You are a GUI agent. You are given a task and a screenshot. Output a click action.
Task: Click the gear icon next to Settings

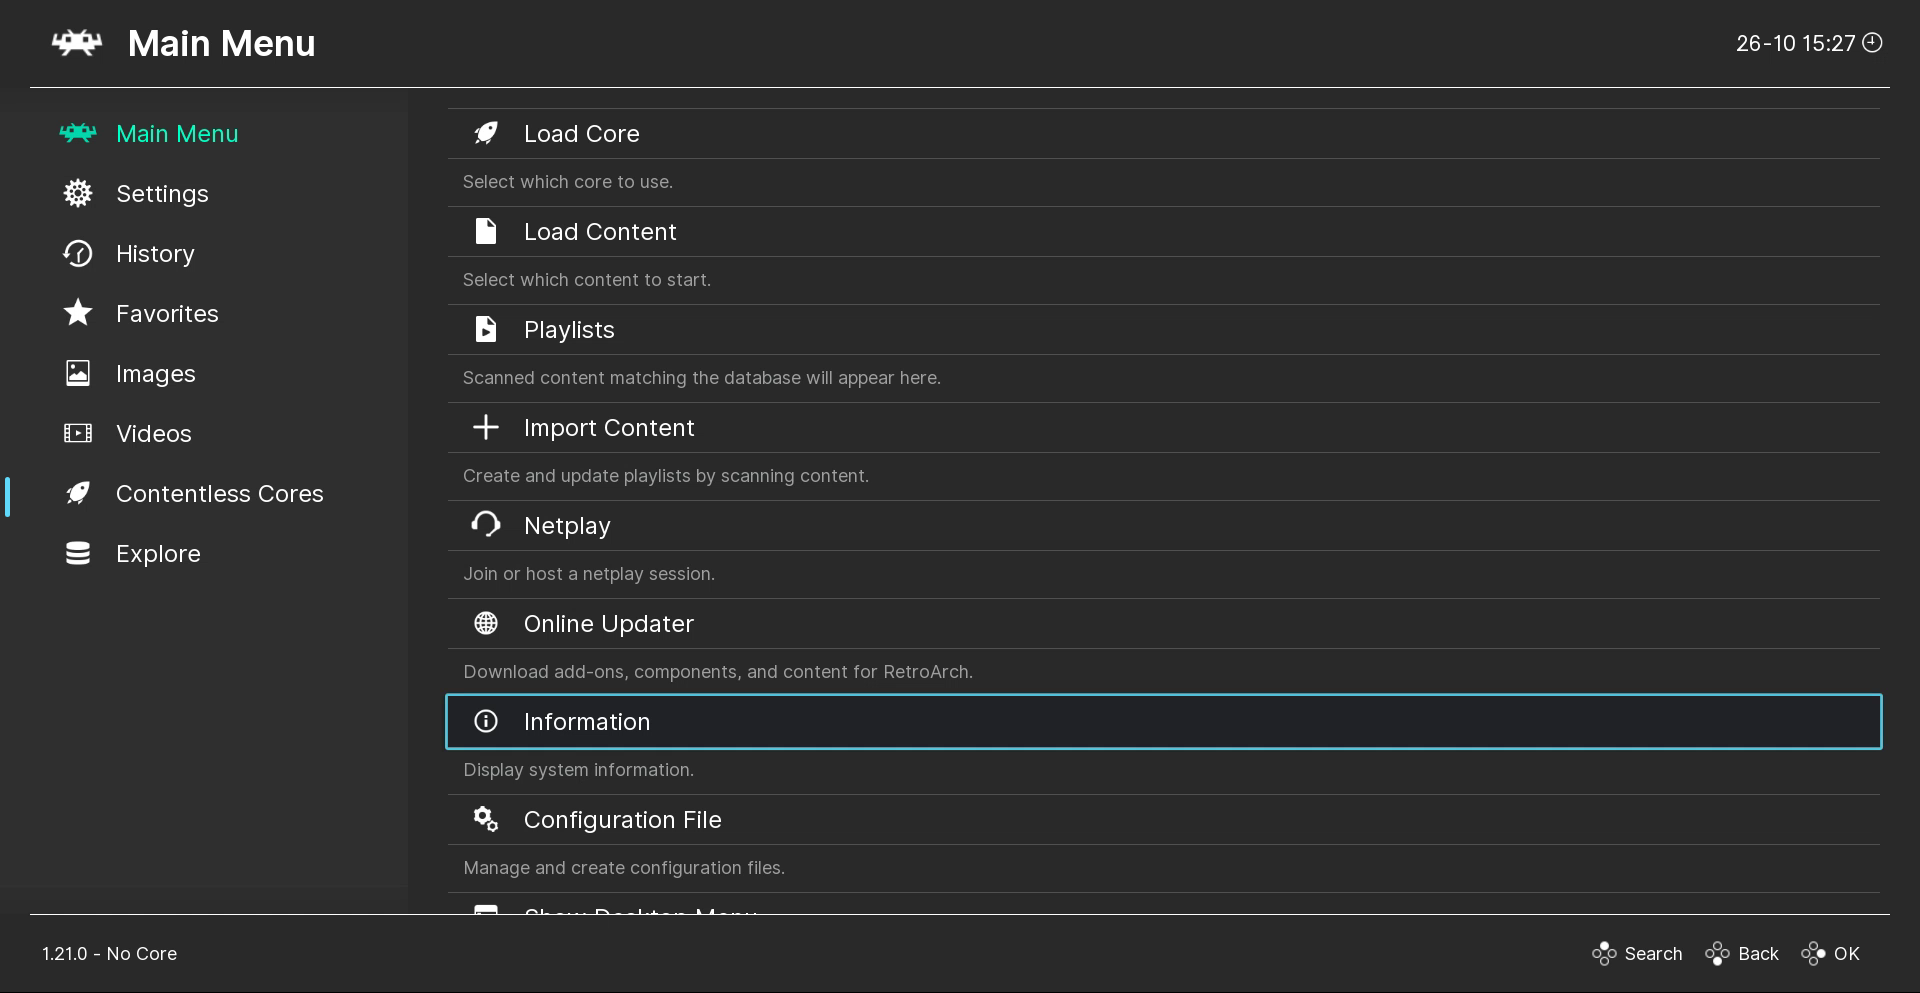(x=78, y=194)
